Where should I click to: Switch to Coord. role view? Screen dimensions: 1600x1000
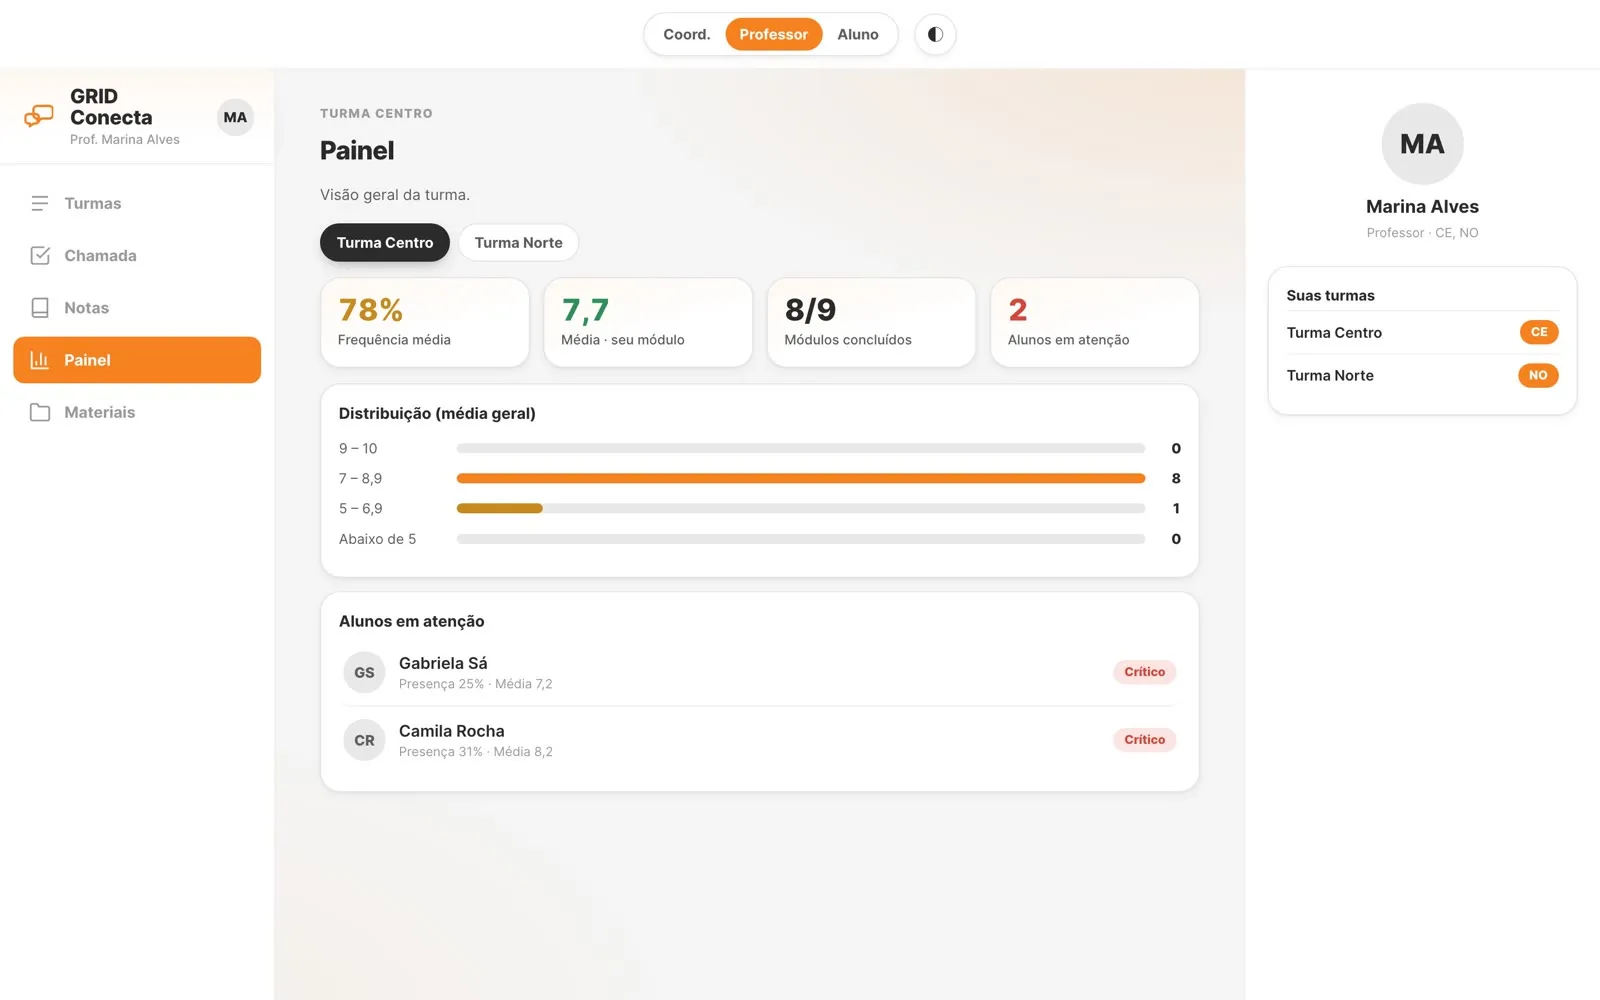point(687,34)
